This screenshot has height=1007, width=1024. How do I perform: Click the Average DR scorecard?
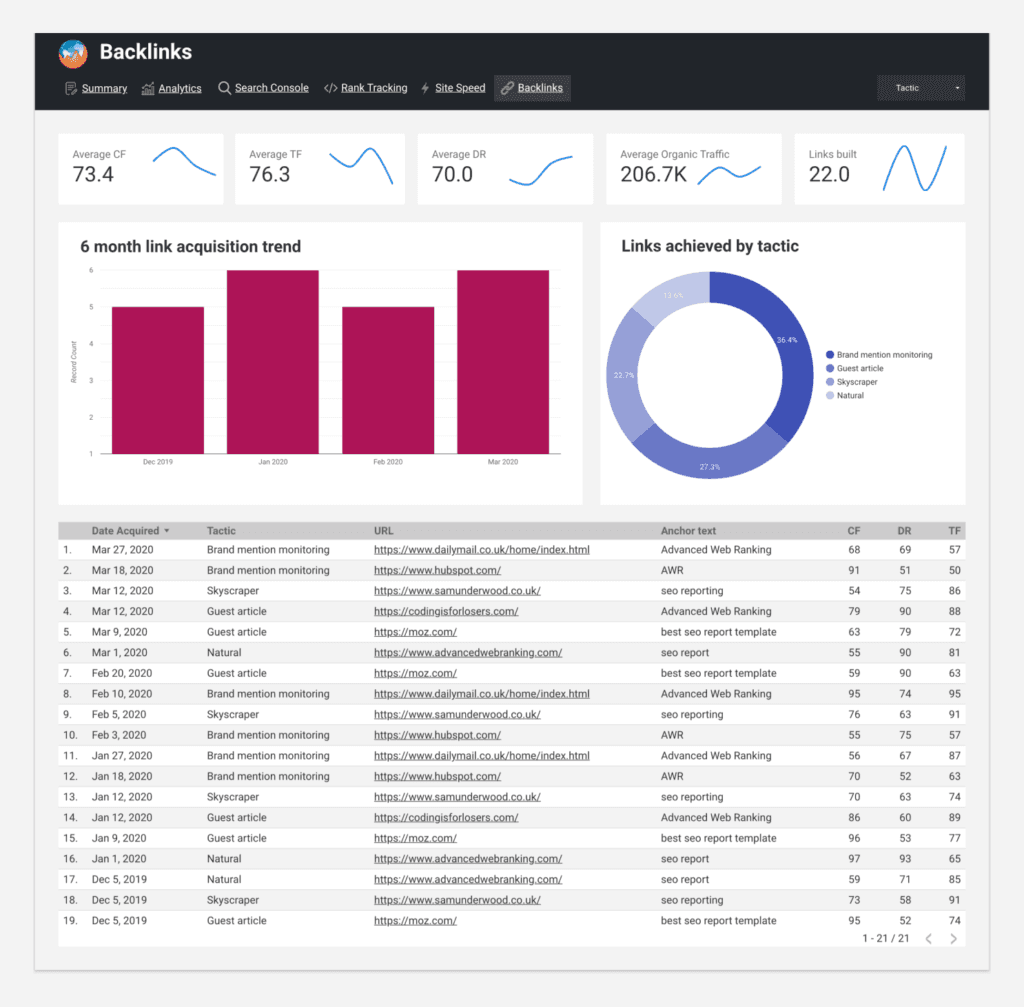(505, 169)
